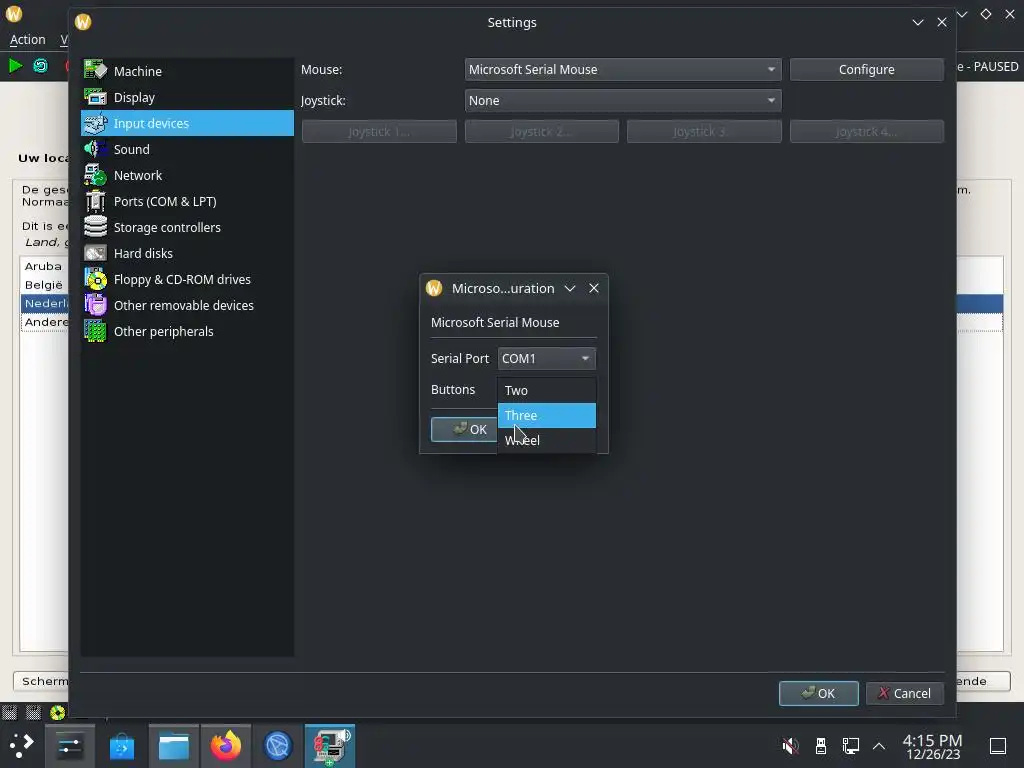Screen dimensions: 1024x768
Task: Open System Settings from the taskbar
Action: point(70,746)
